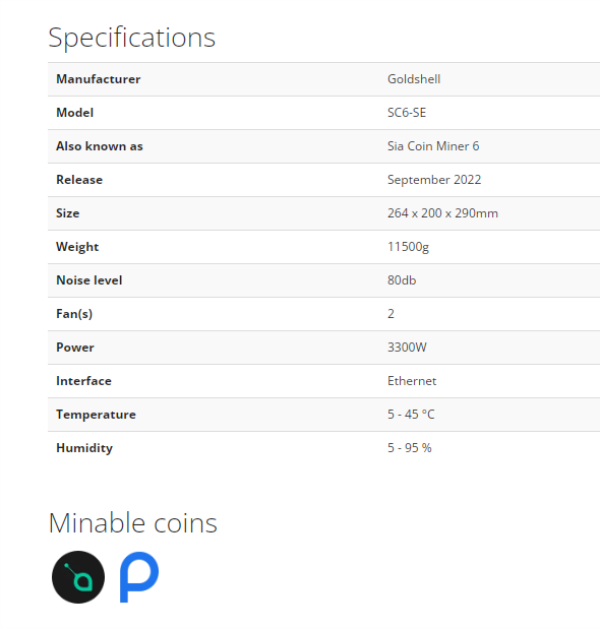Select the 3300W power value

coord(407,347)
